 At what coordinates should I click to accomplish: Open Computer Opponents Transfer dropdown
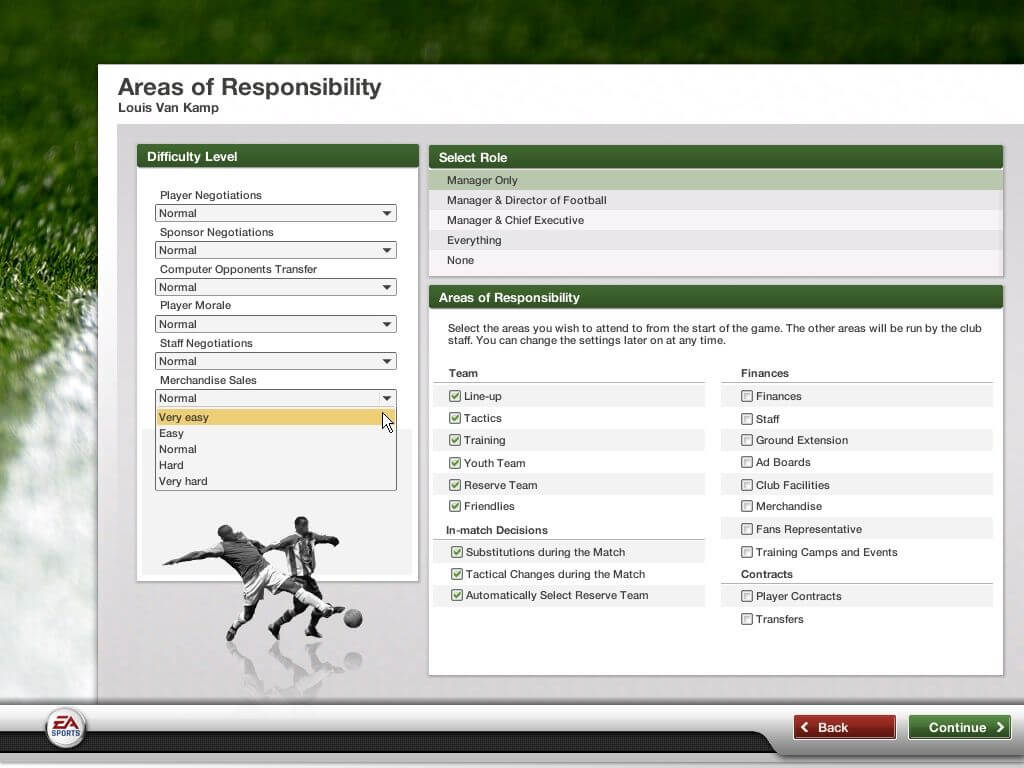click(x=276, y=287)
